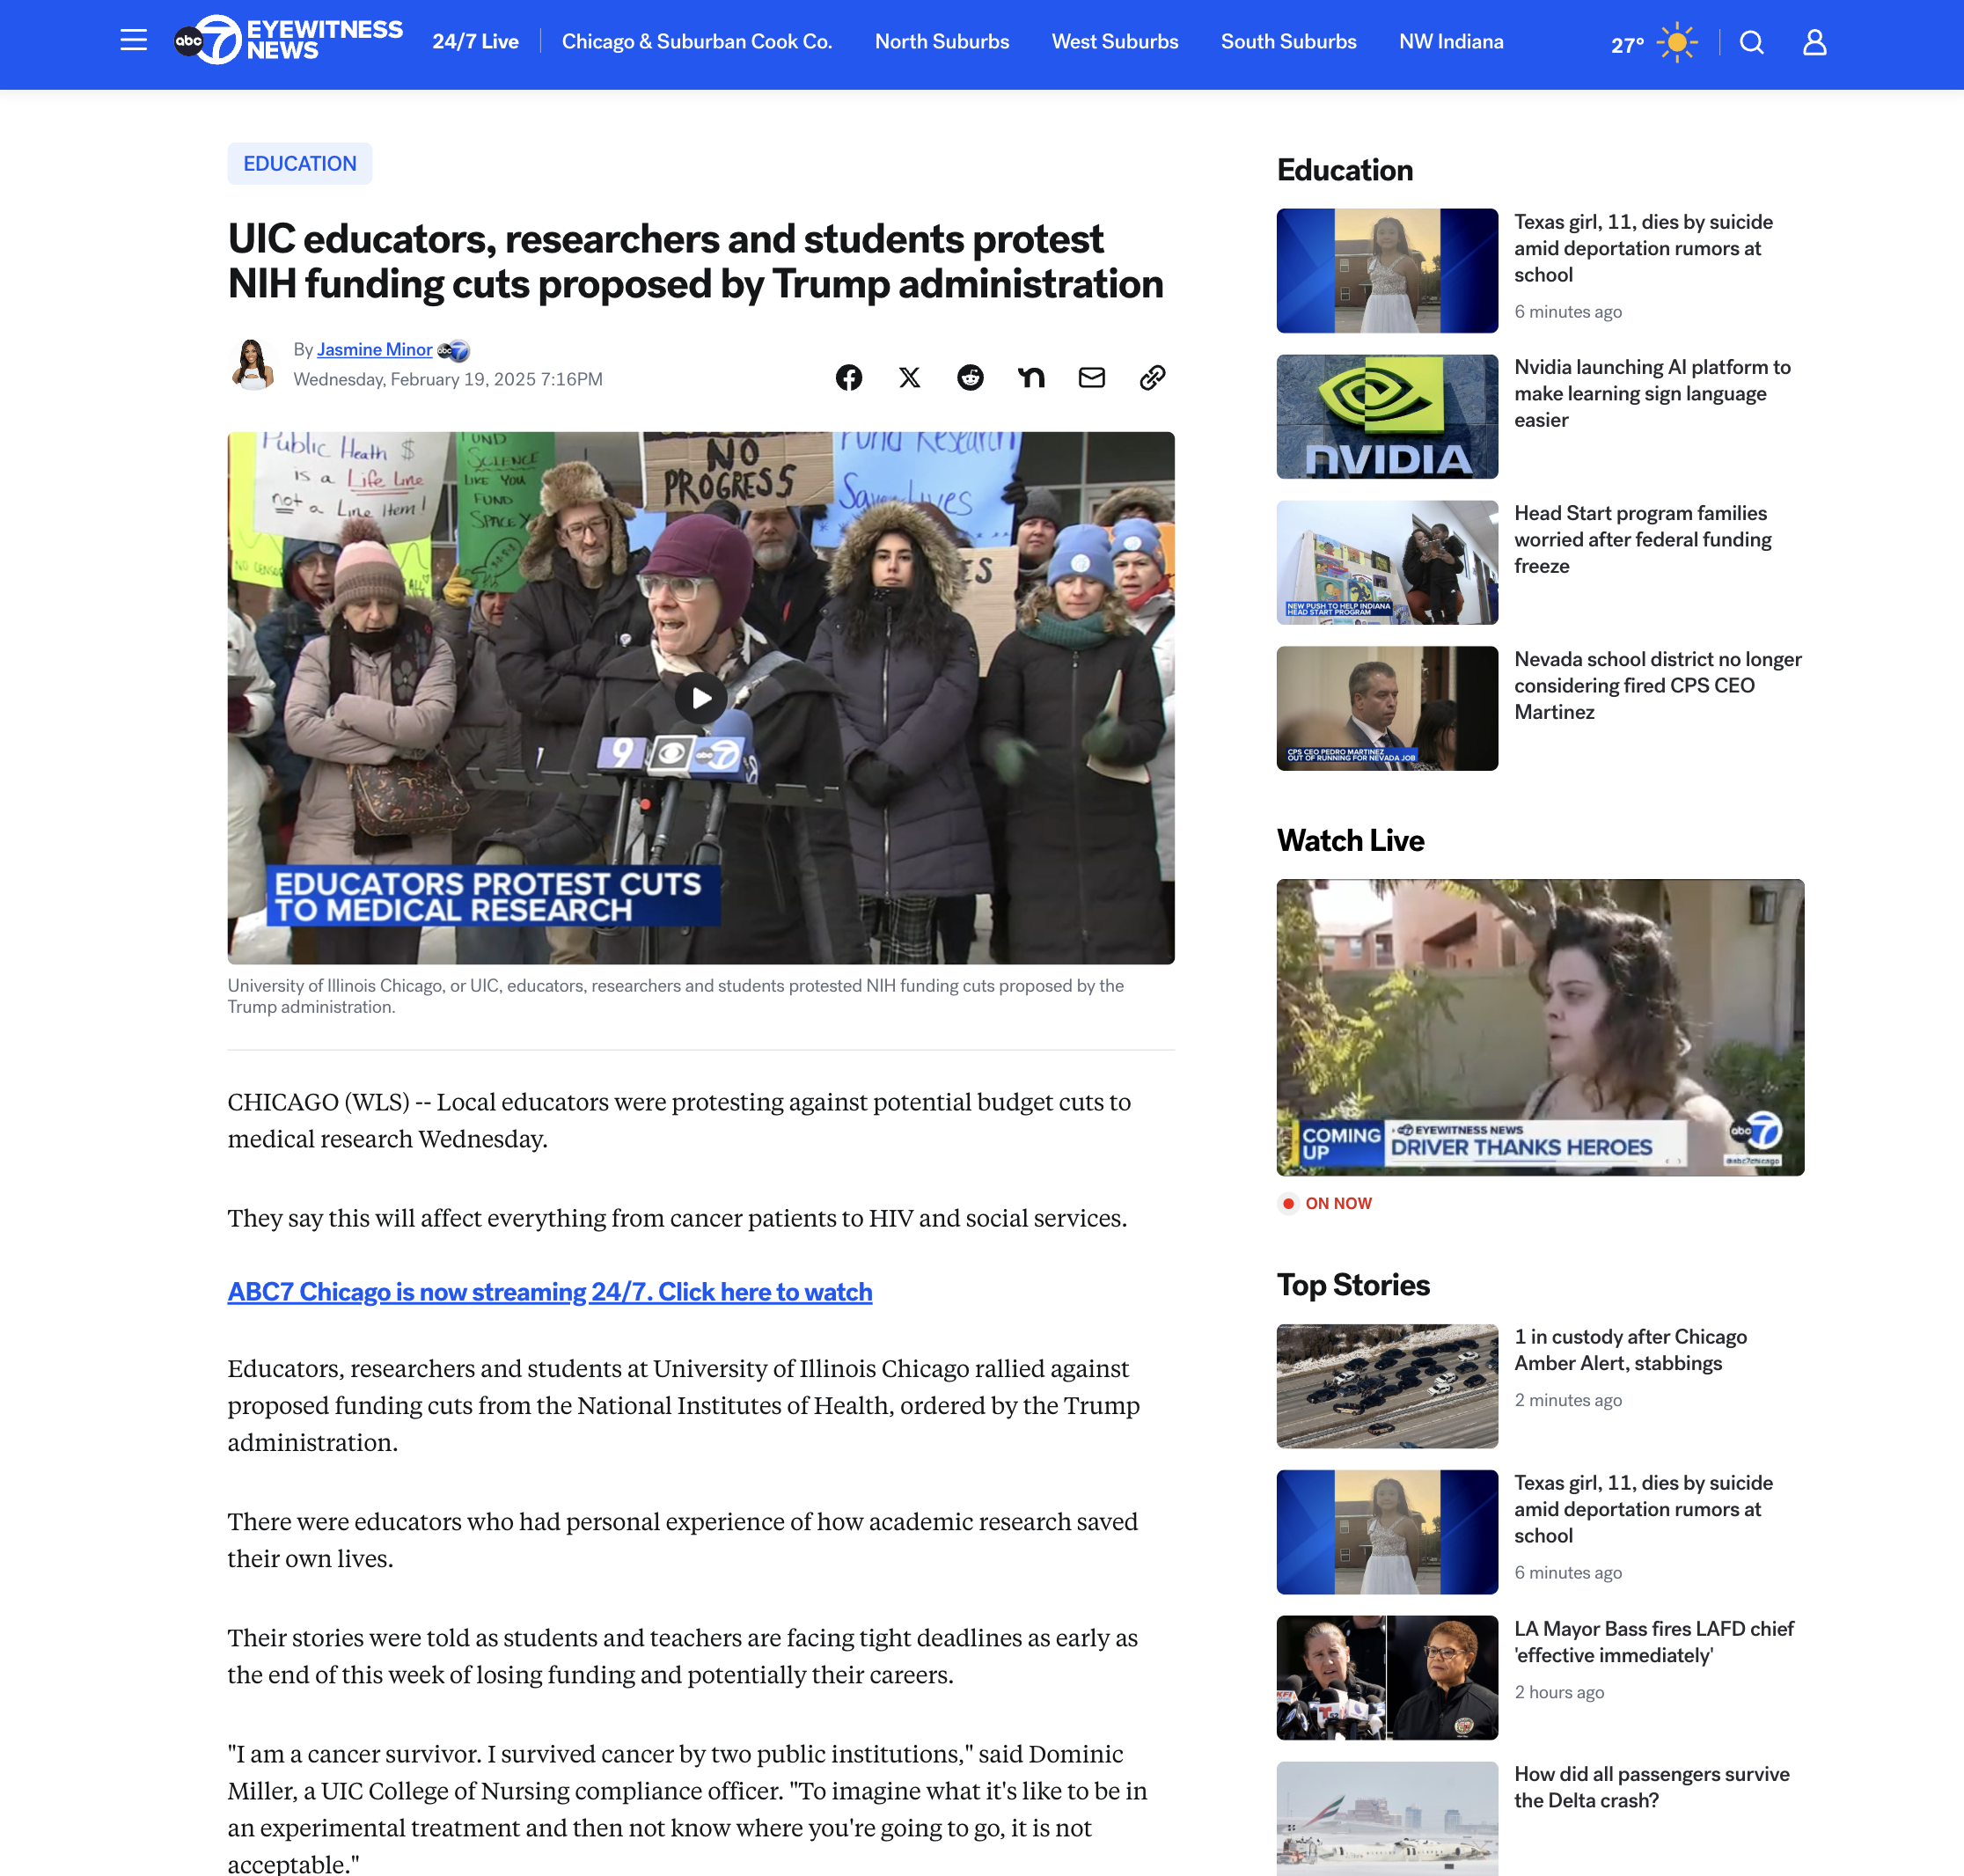The height and width of the screenshot is (1876, 1964).
Task: Click the EDUCATION category tag
Action: pyautogui.click(x=300, y=164)
